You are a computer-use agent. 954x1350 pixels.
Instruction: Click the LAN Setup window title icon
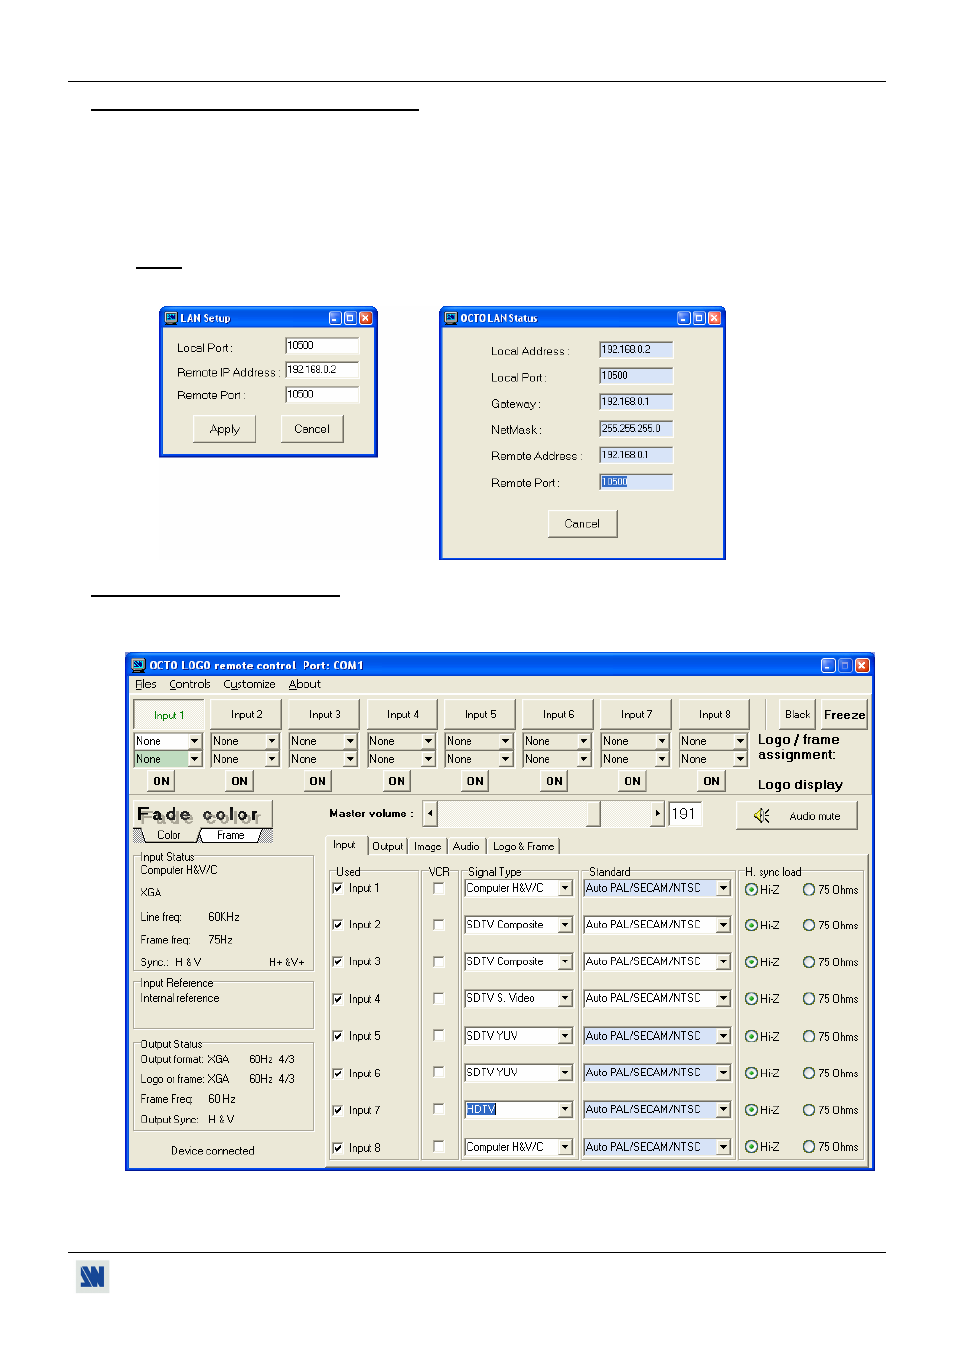click(171, 318)
